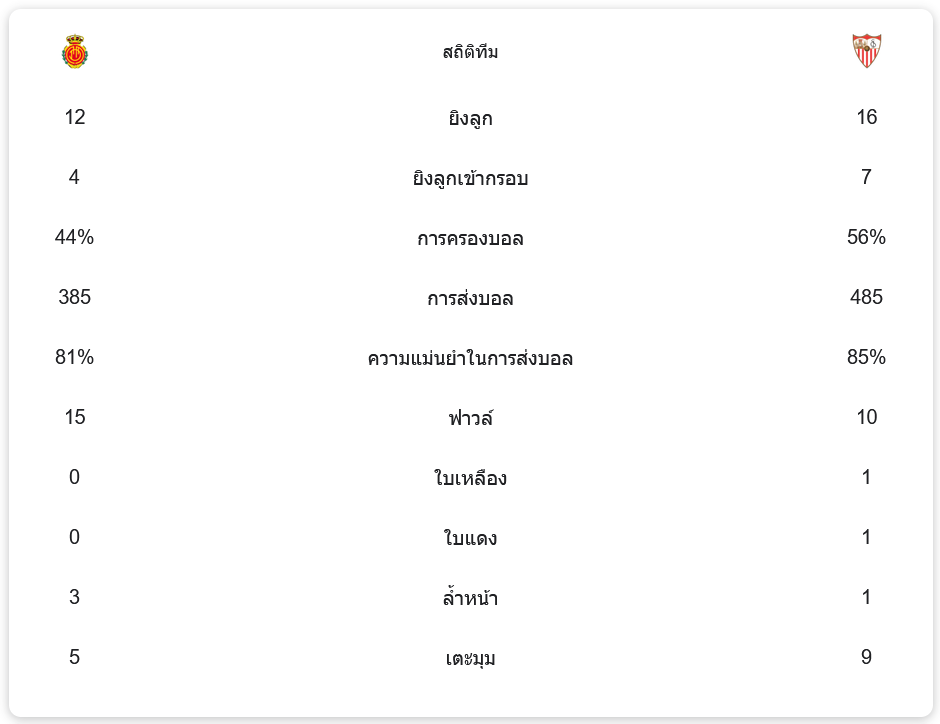
Task: Click the ล้ำหน้า offsides label
Action: point(470,598)
